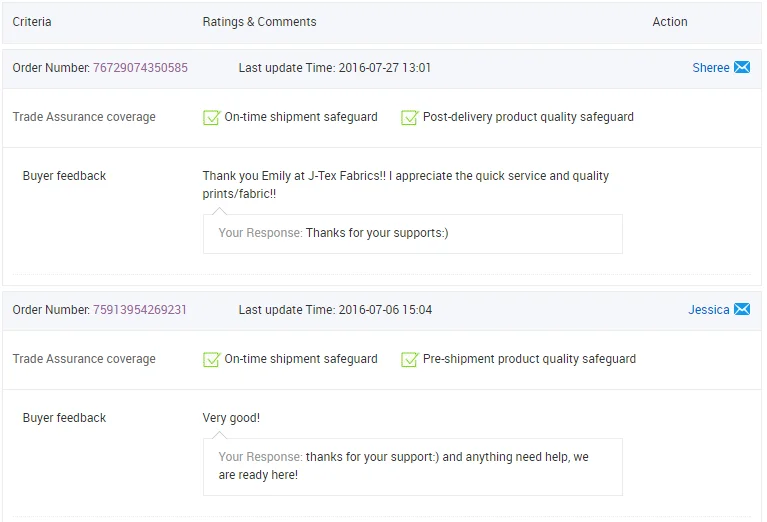This screenshot has width=767, height=522.
Task: Click the Ratings & Comments column header
Action: pos(259,22)
